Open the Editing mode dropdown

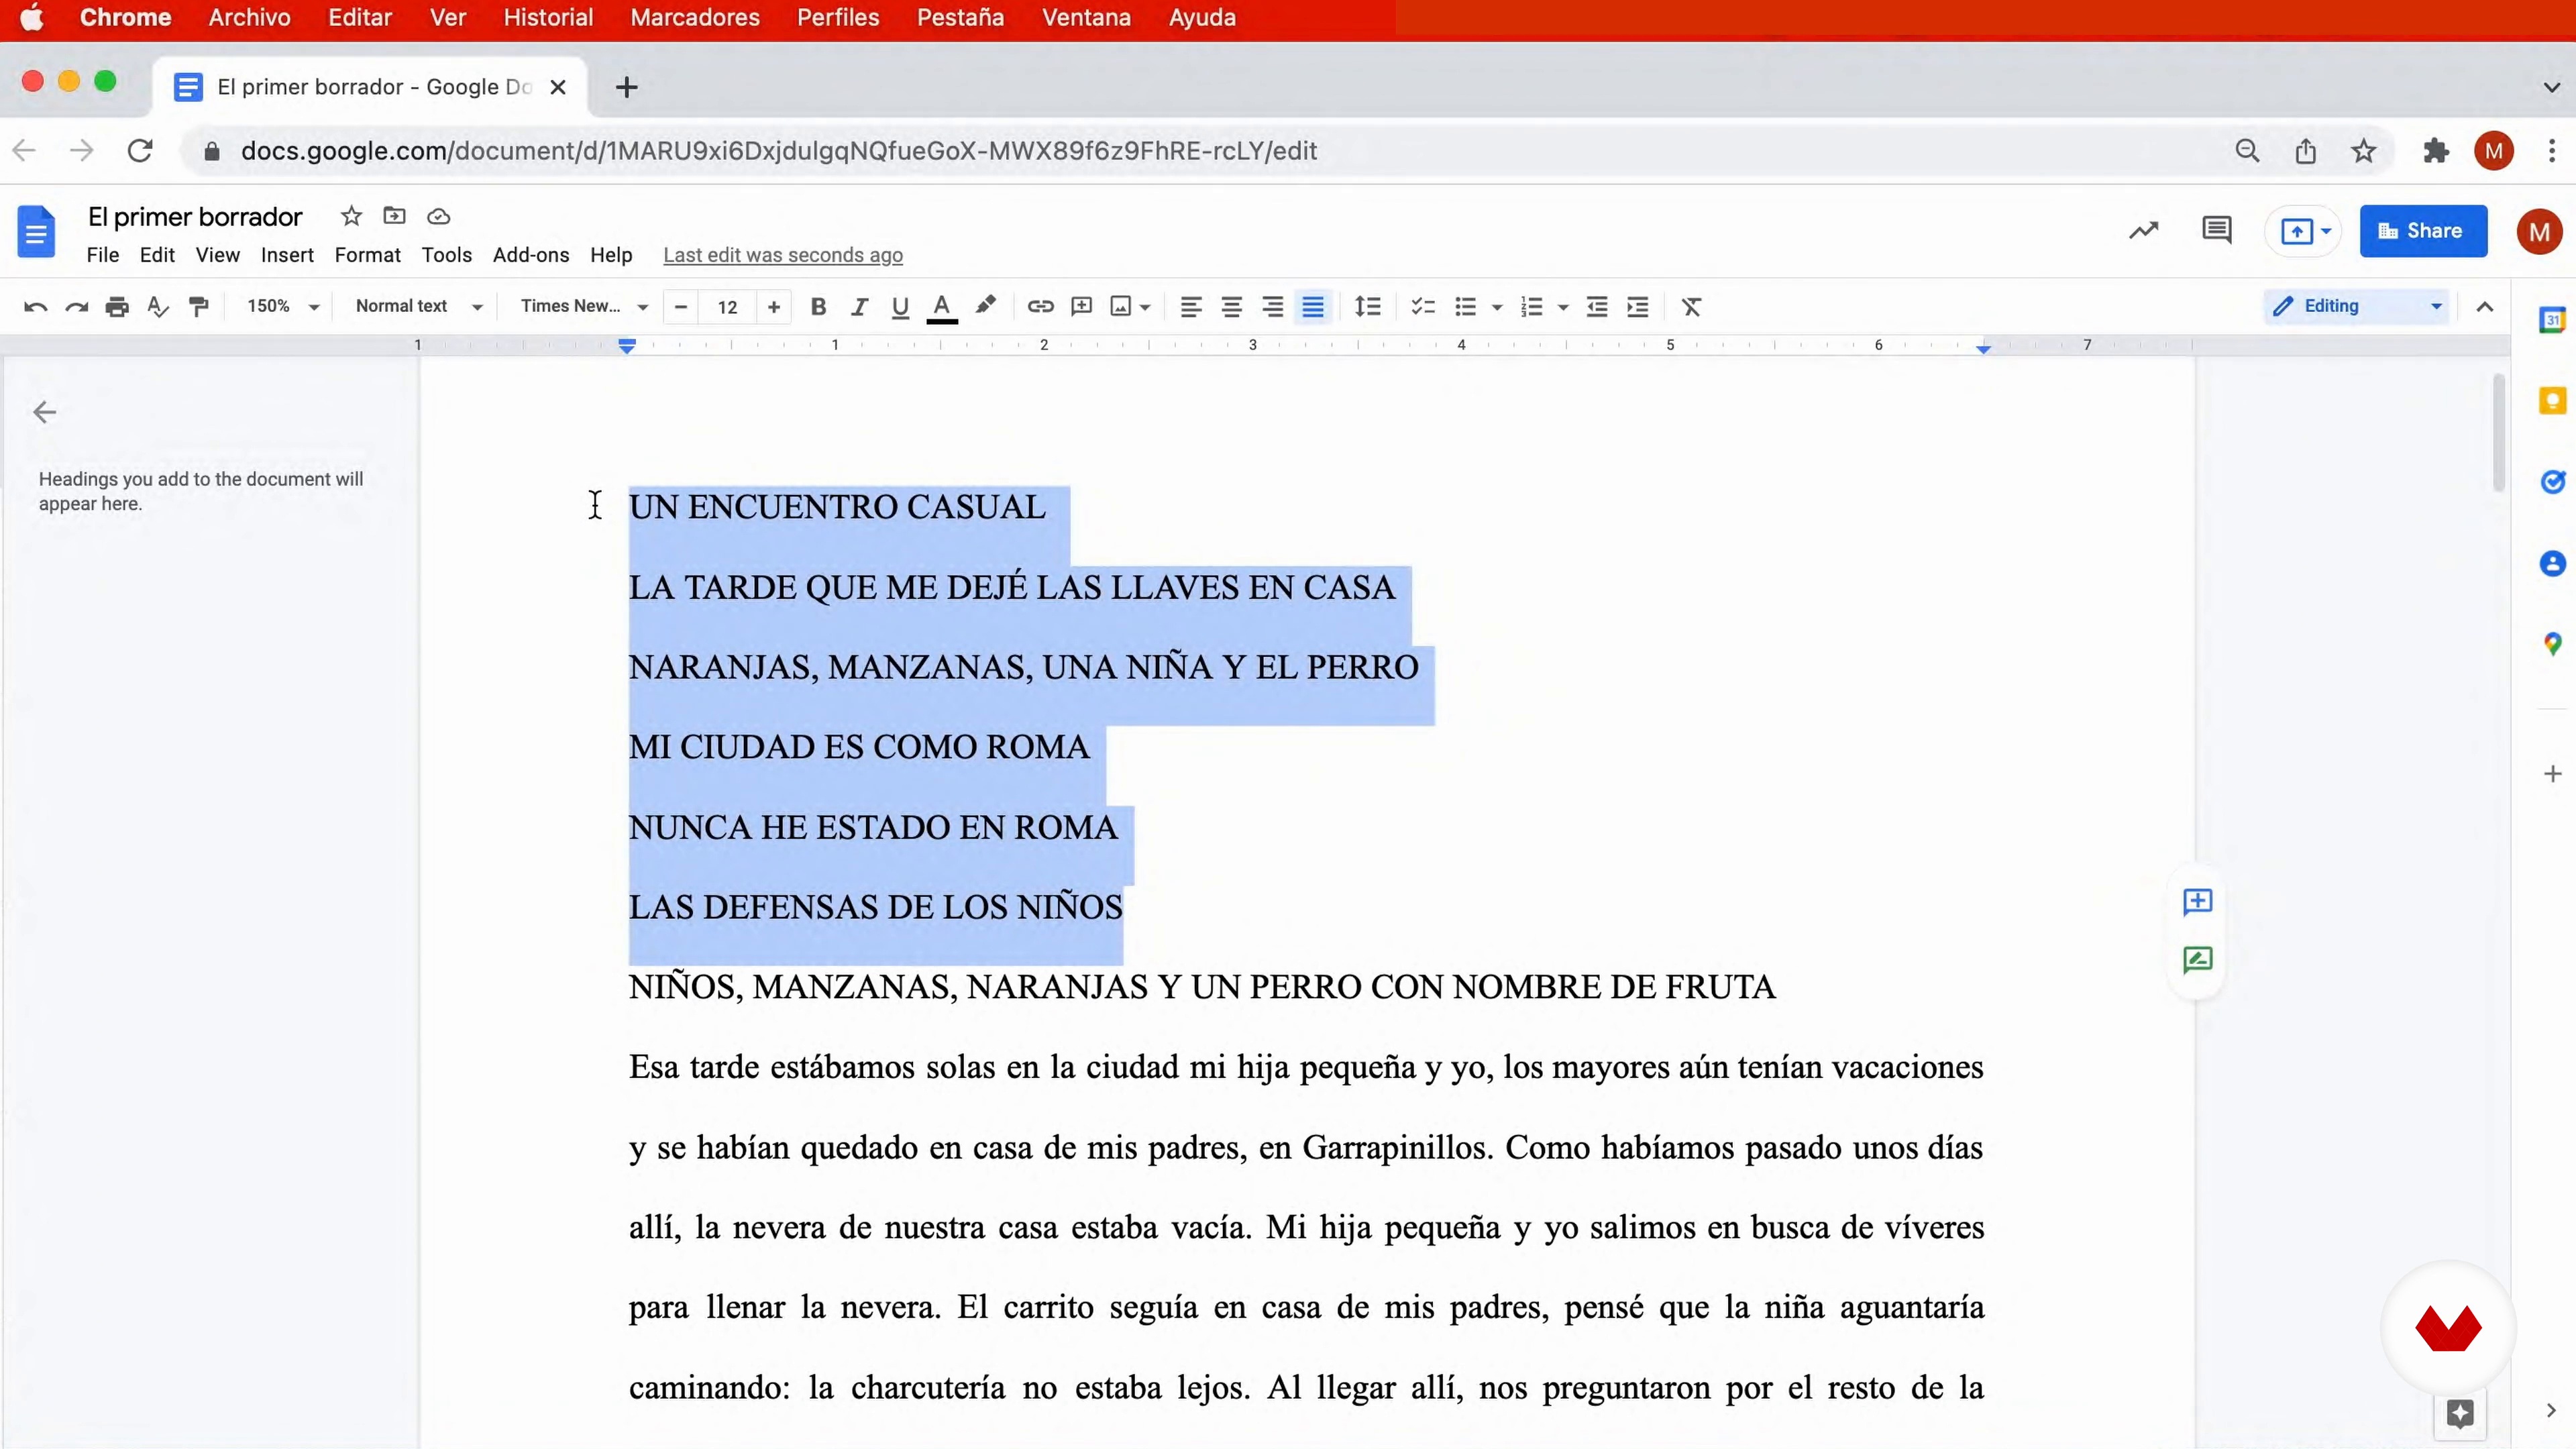coord(2356,306)
